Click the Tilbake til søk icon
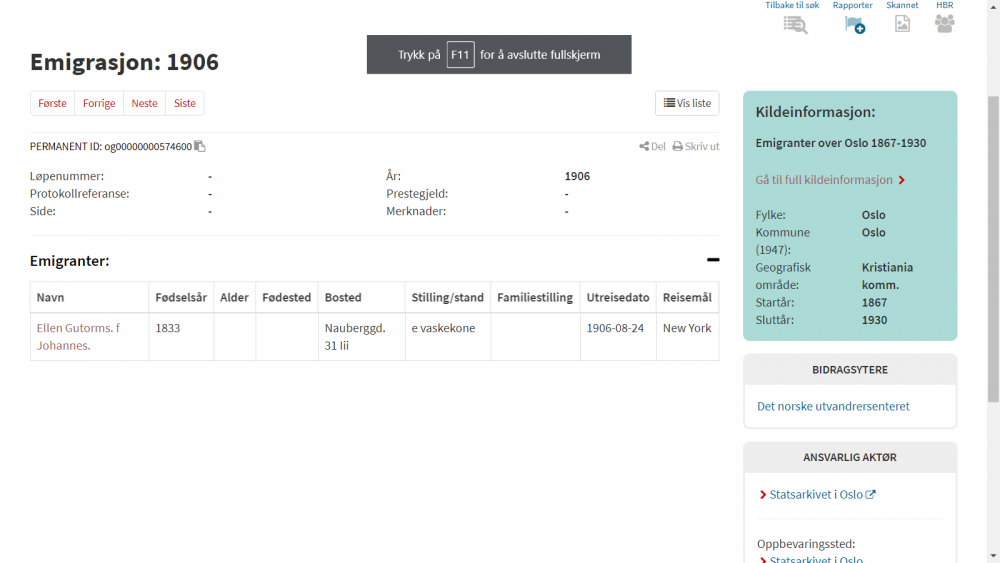 click(x=794, y=25)
